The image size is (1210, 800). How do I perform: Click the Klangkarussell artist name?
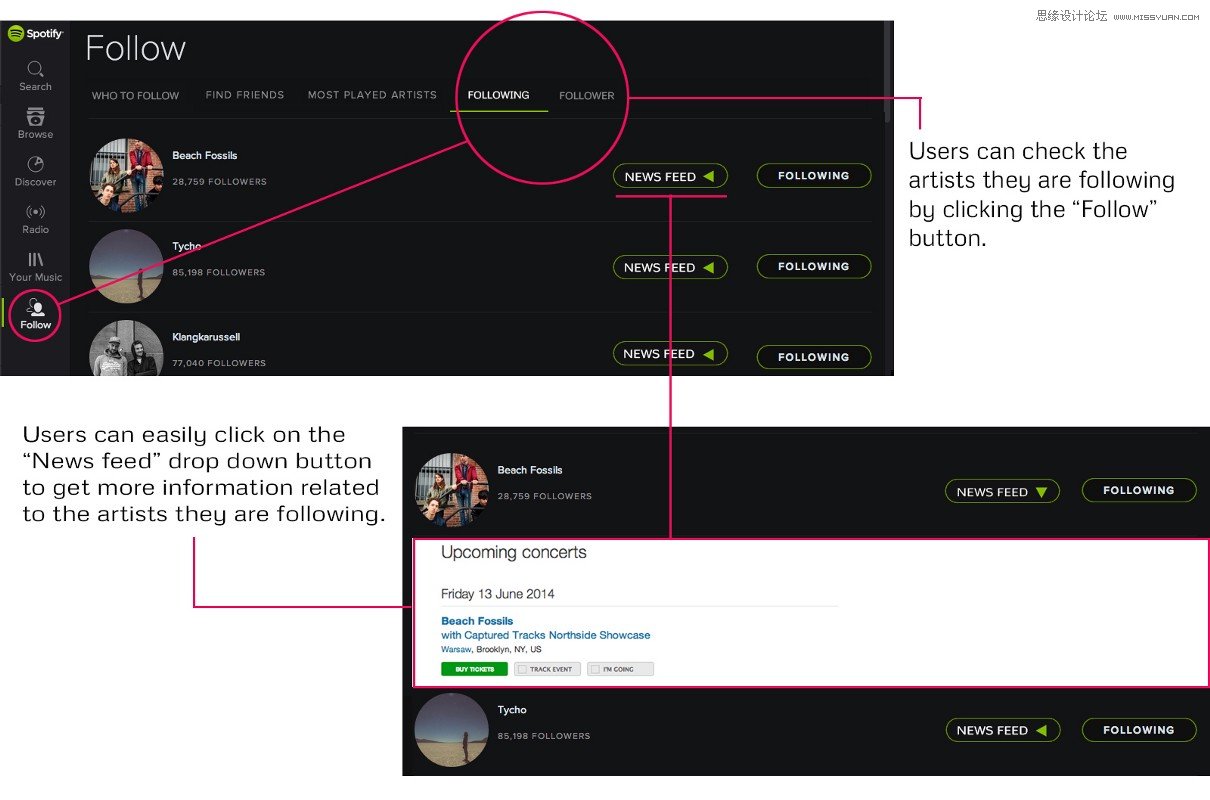[x=206, y=337]
